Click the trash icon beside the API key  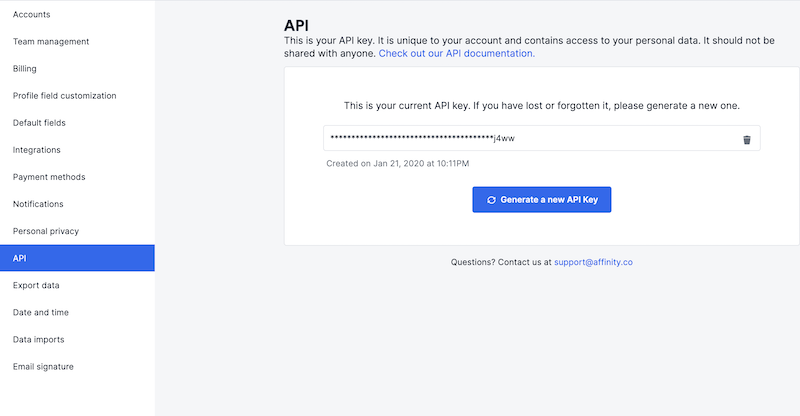pyautogui.click(x=746, y=140)
